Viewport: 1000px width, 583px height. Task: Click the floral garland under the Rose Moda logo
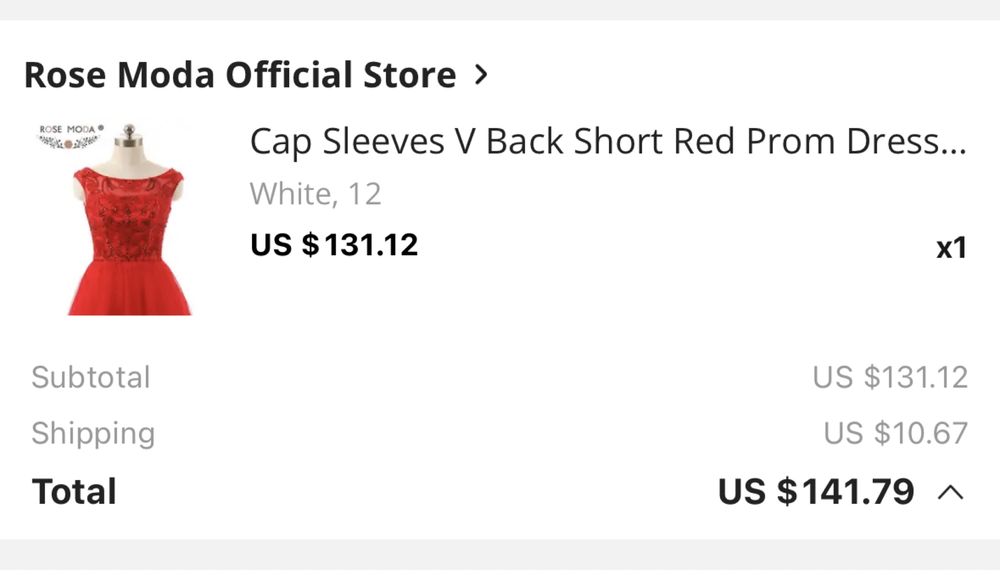68,144
